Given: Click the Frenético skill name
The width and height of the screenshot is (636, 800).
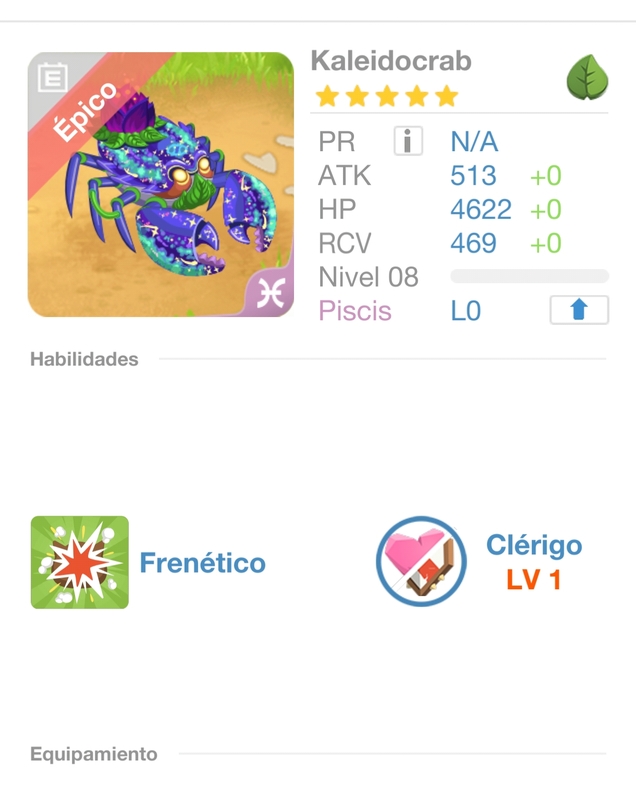Looking at the screenshot, I should (x=202, y=562).
